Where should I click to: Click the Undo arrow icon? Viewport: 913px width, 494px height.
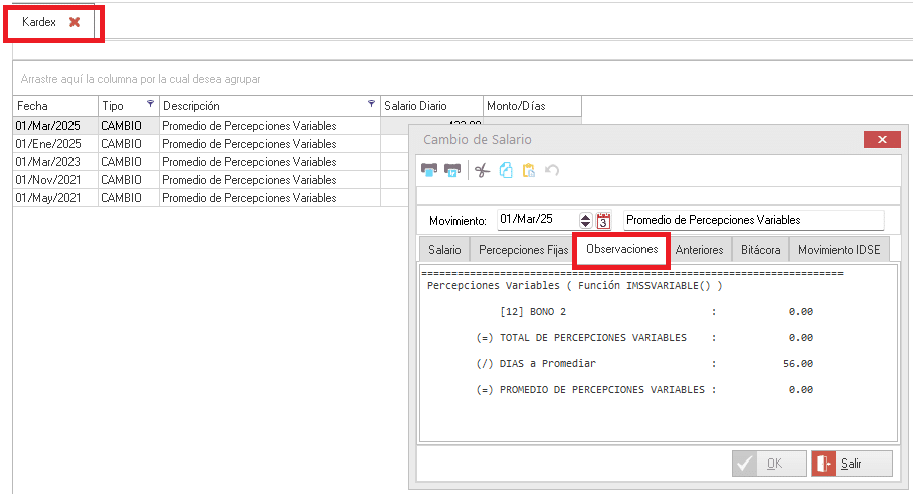coord(552,170)
